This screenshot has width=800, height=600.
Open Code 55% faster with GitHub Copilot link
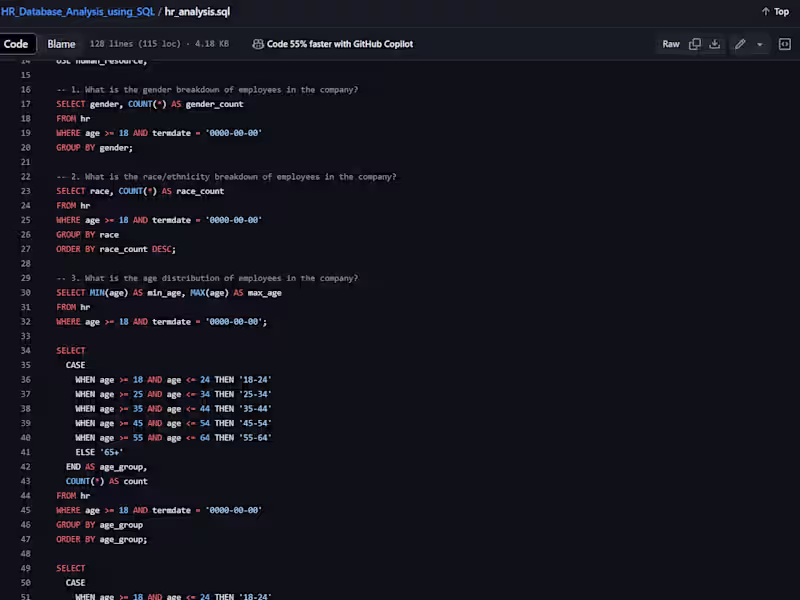point(340,44)
